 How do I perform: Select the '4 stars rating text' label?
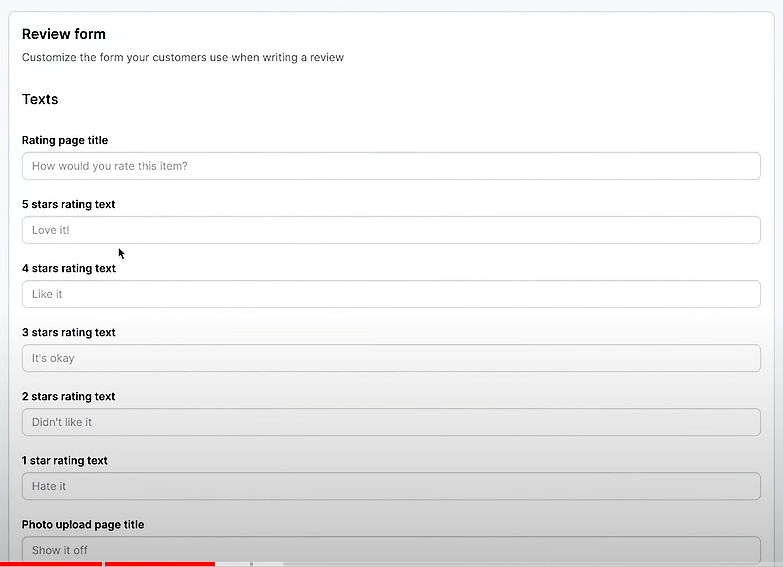click(x=68, y=268)
